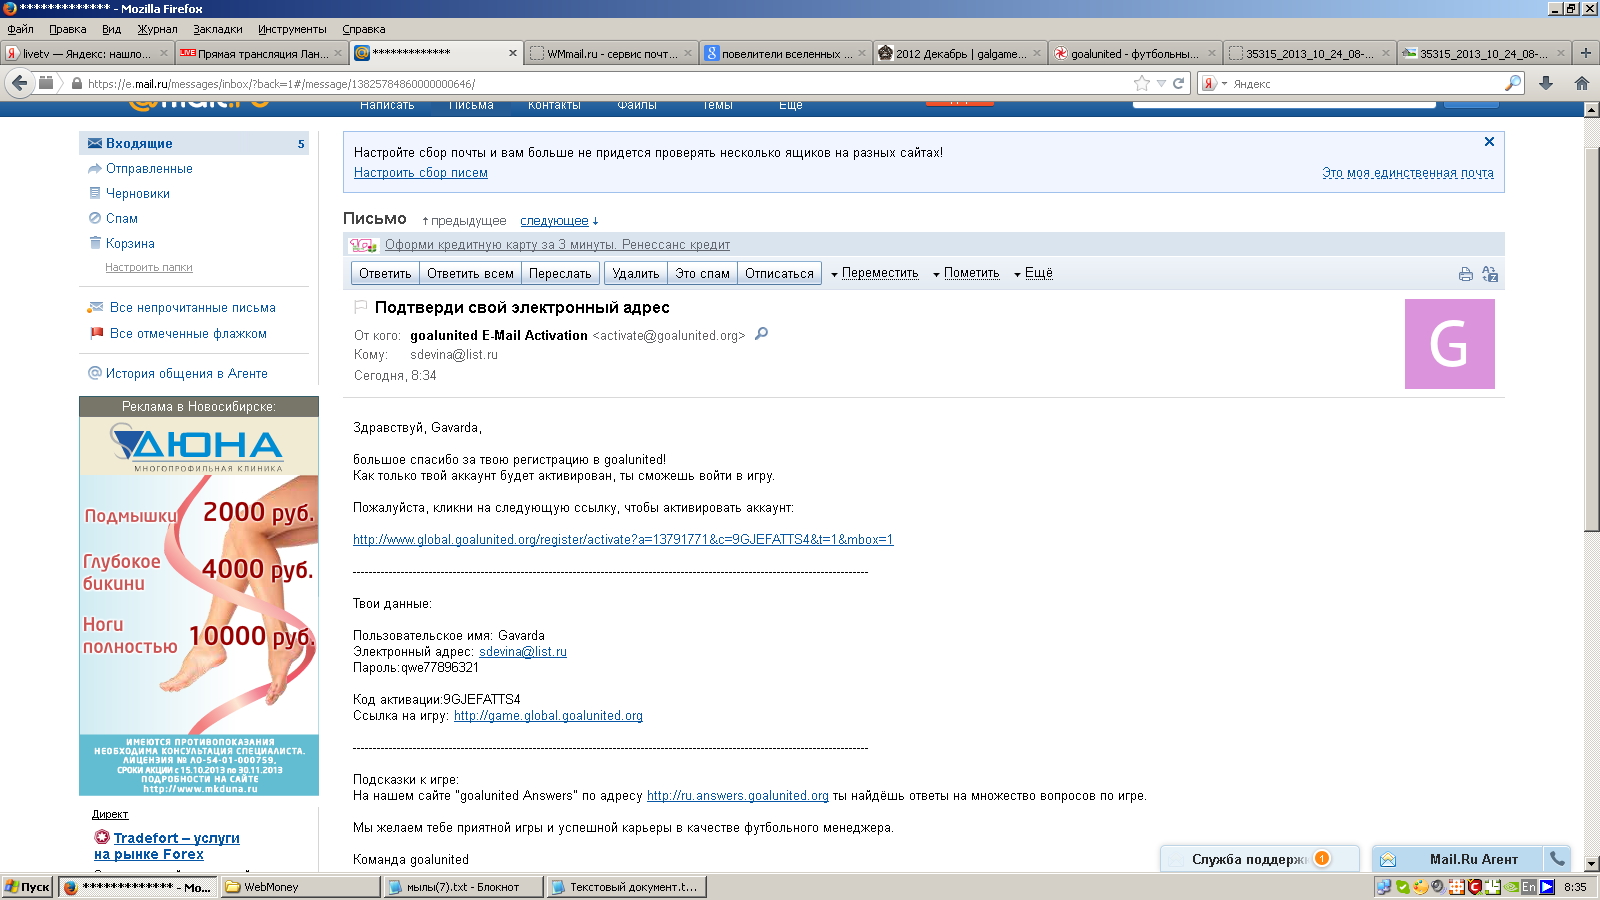Open the Firefox downloads arrow icon
The image size is (1600, 900).
click(1546, 84)
